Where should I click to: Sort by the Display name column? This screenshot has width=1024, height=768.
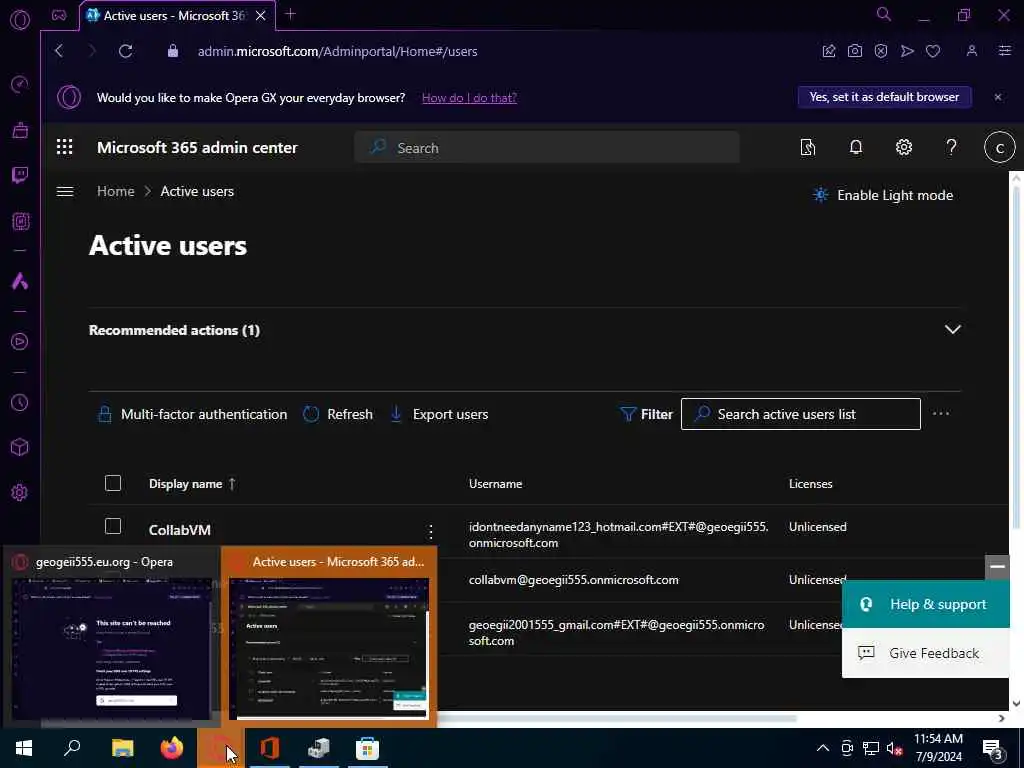point(192,484)
